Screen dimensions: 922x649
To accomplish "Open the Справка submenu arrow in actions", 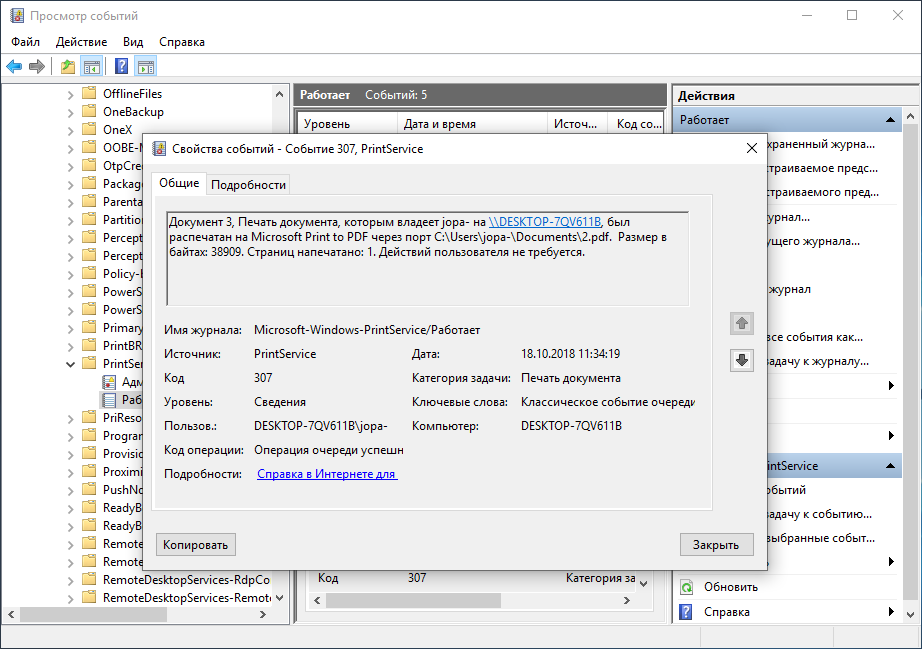I will [891, 612].
